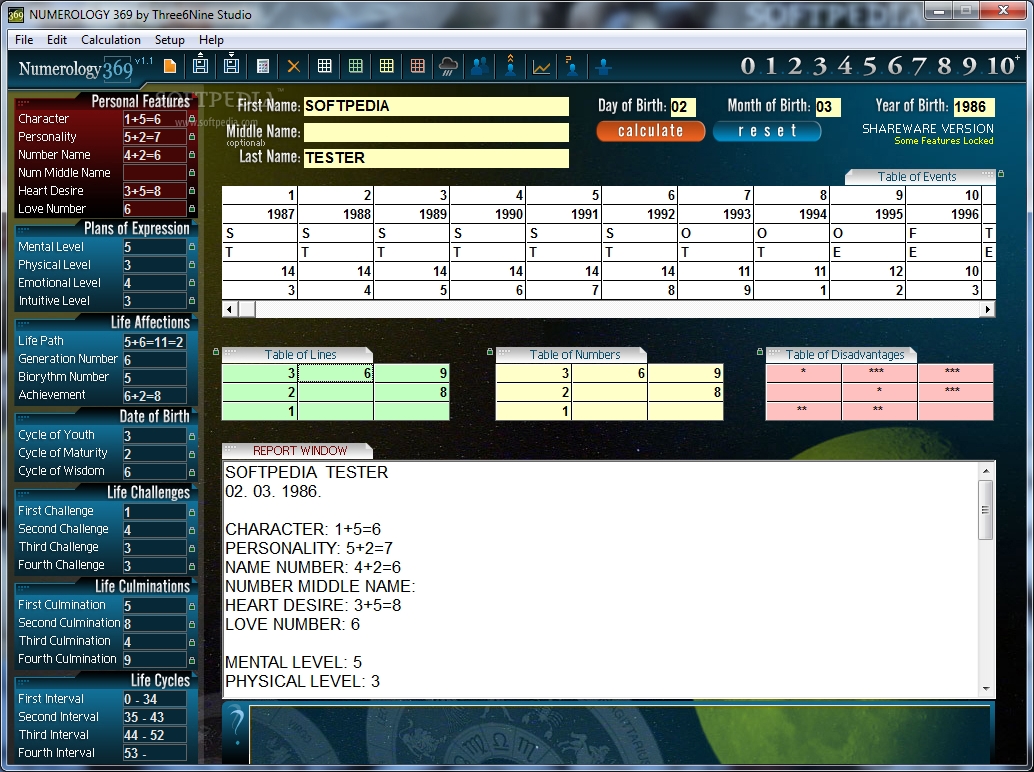Click the orange calculate button

tap(650, 131)
